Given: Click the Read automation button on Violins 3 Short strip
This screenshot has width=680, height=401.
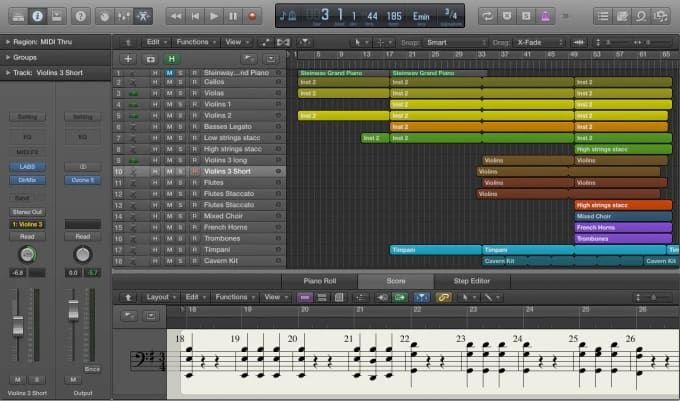Looking at the screenshot, I should (27, 238).
